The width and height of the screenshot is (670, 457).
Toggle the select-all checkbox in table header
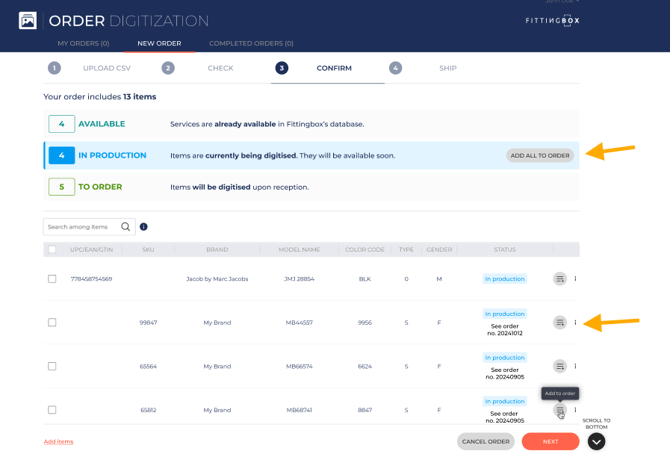(x=52, y=250)
